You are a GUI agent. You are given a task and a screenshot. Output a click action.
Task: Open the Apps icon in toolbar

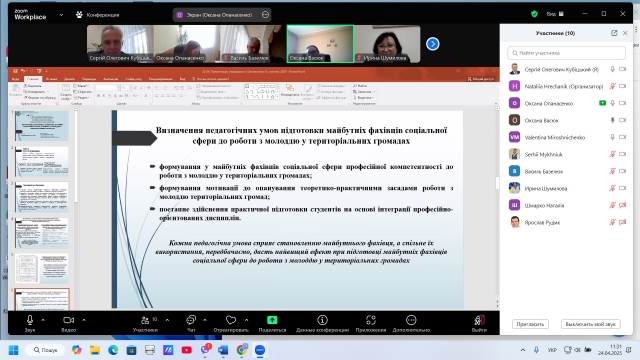click(x=371, y=320)
